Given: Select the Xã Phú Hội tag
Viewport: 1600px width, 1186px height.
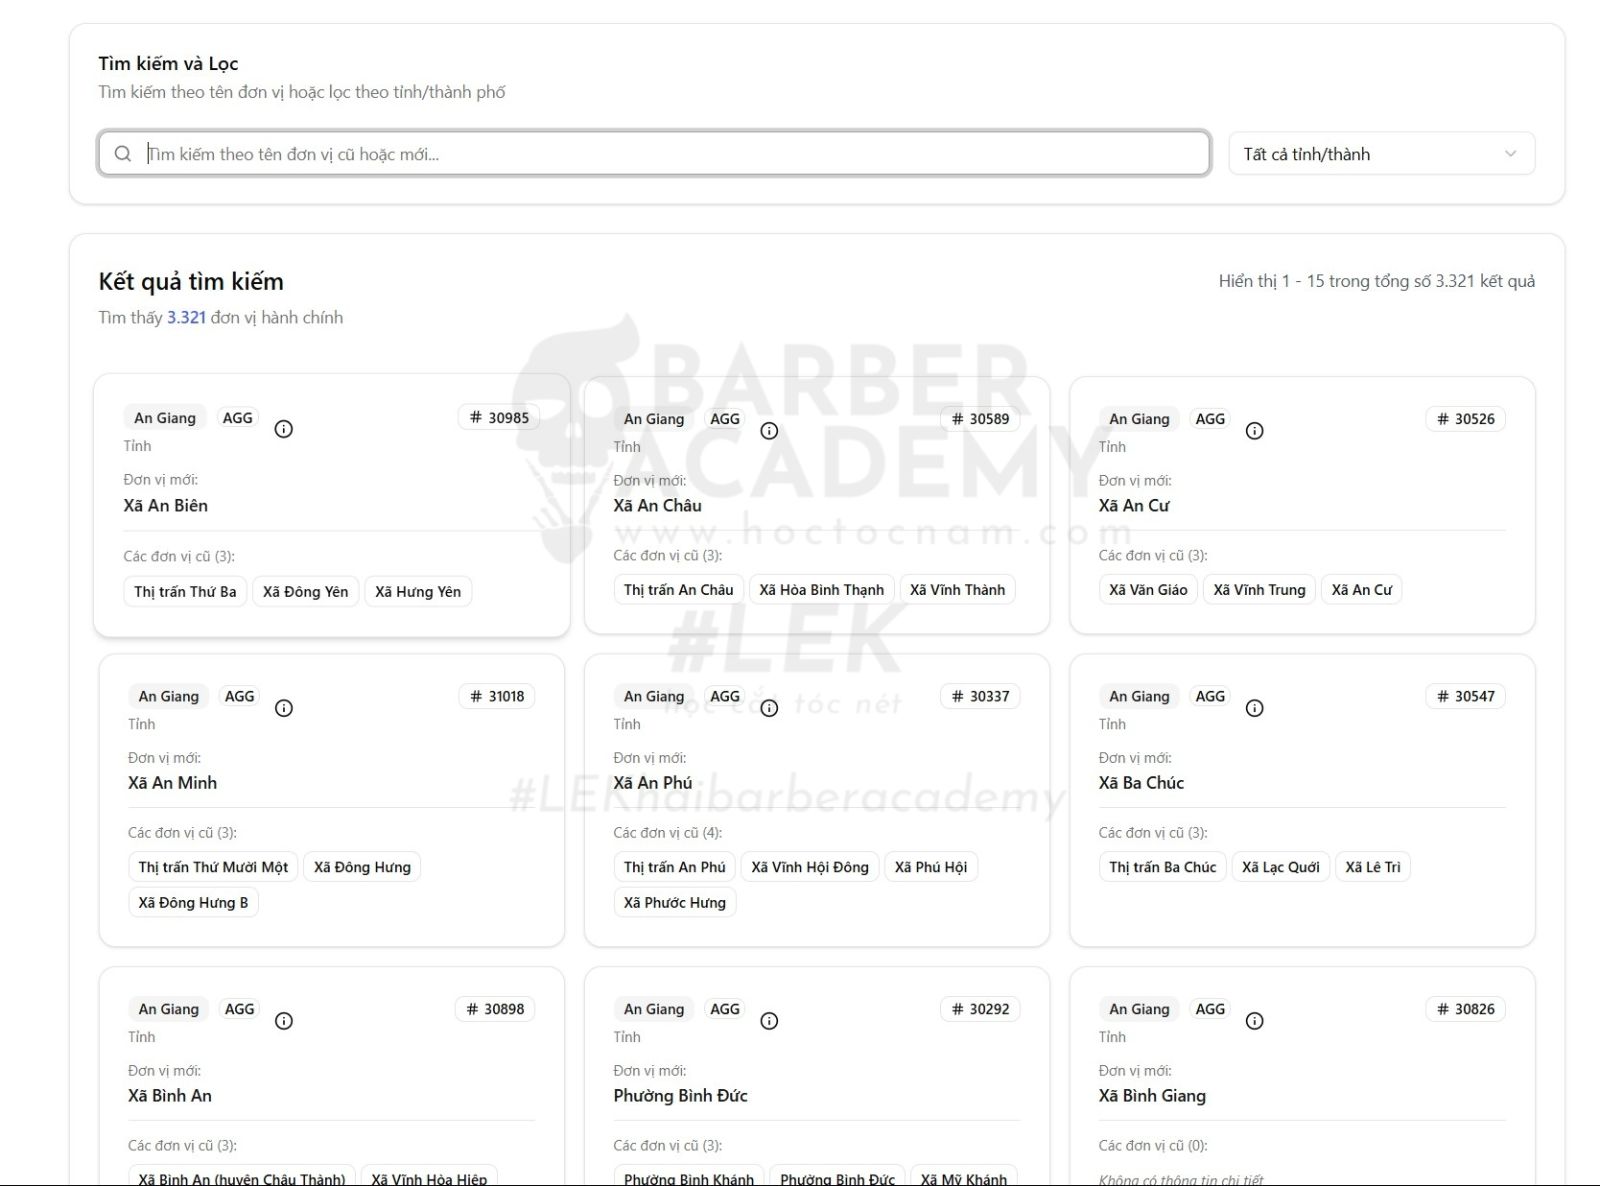Looking at the screenshot, I should coord(931,867).
